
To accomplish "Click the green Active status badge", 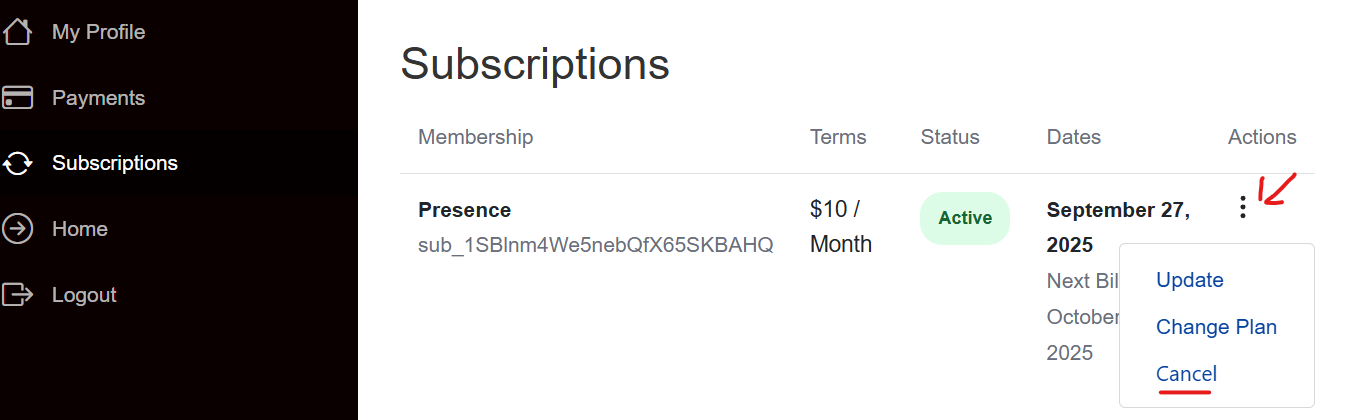I will (965, 218).
